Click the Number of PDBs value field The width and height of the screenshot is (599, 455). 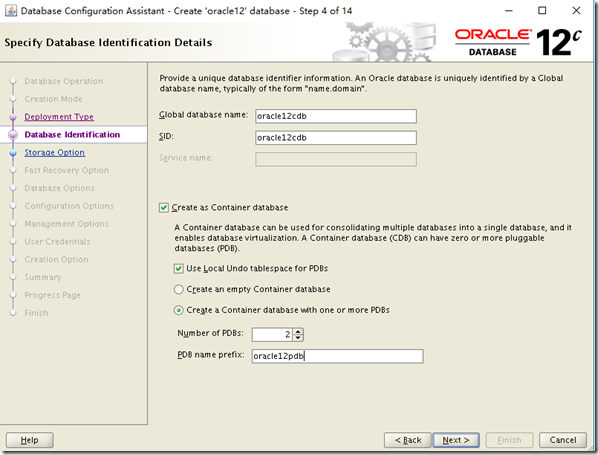[273, 335]
